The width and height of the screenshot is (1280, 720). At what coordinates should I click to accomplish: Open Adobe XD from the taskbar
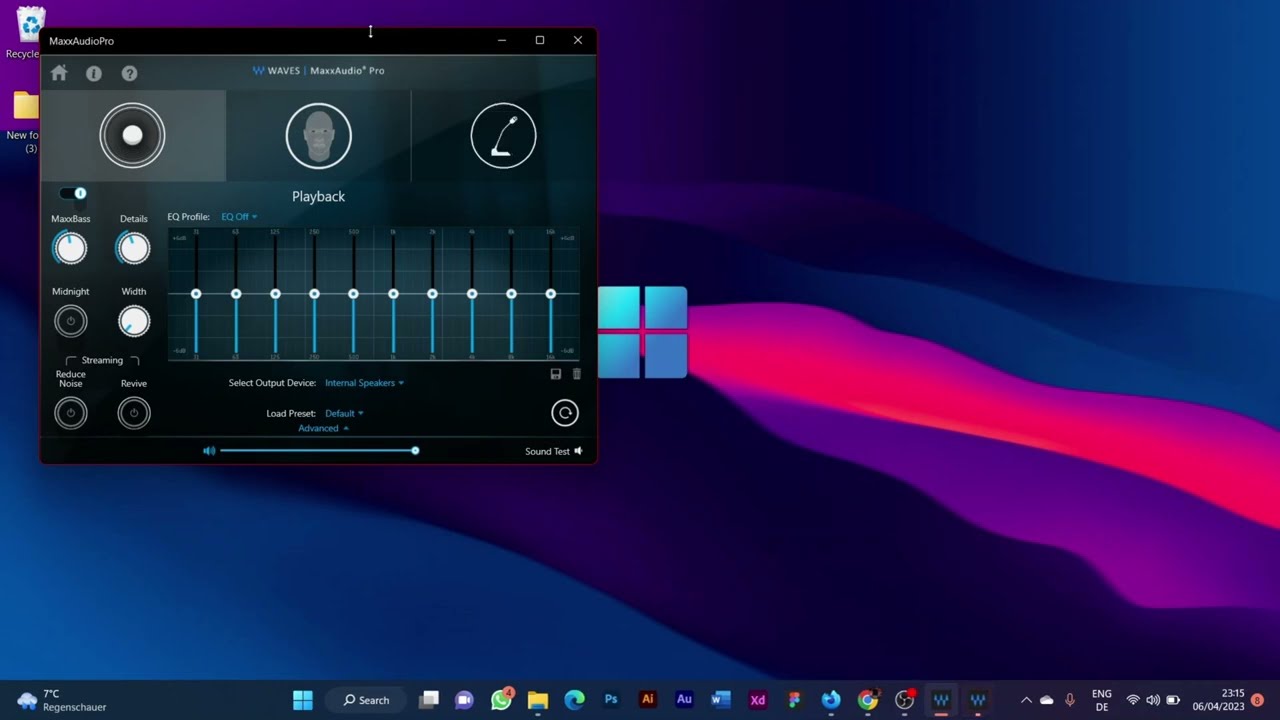[x=758, y=700]
